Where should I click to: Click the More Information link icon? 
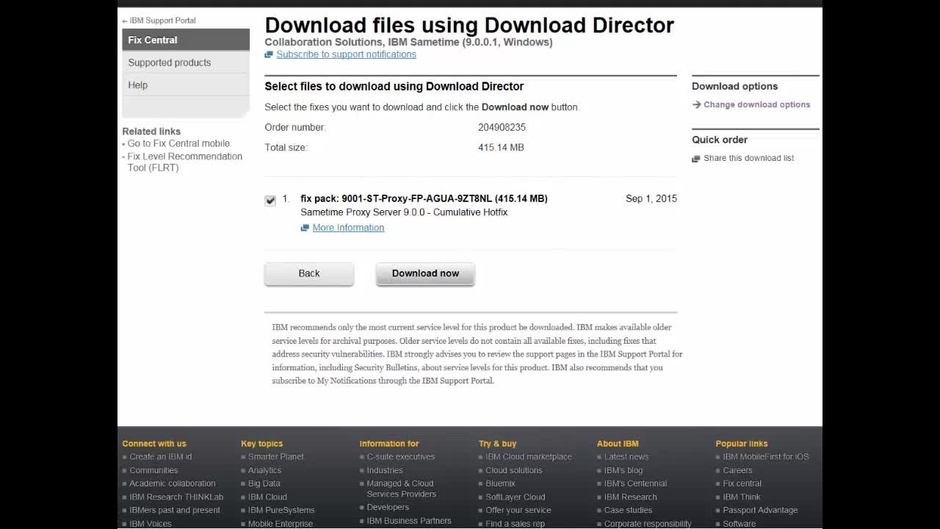point(305,228)
